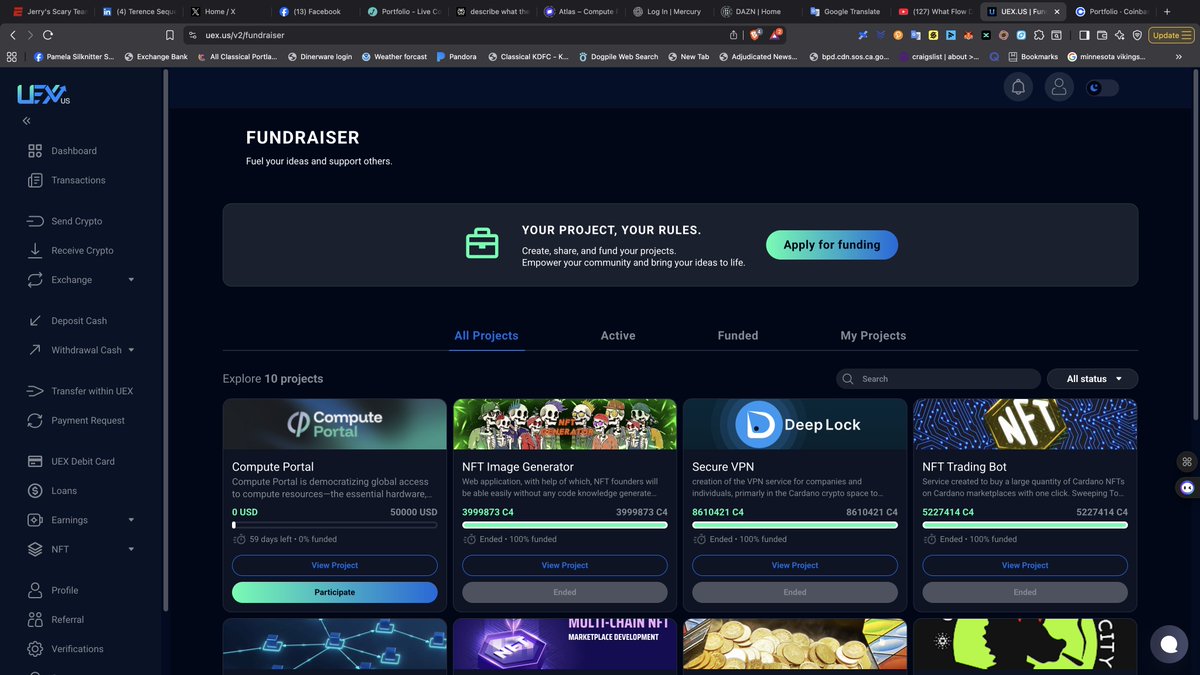Viewport: 1200px width, 675px height.
Task: Switch to the Funded projects tab
Action: (x=737, y=335)
